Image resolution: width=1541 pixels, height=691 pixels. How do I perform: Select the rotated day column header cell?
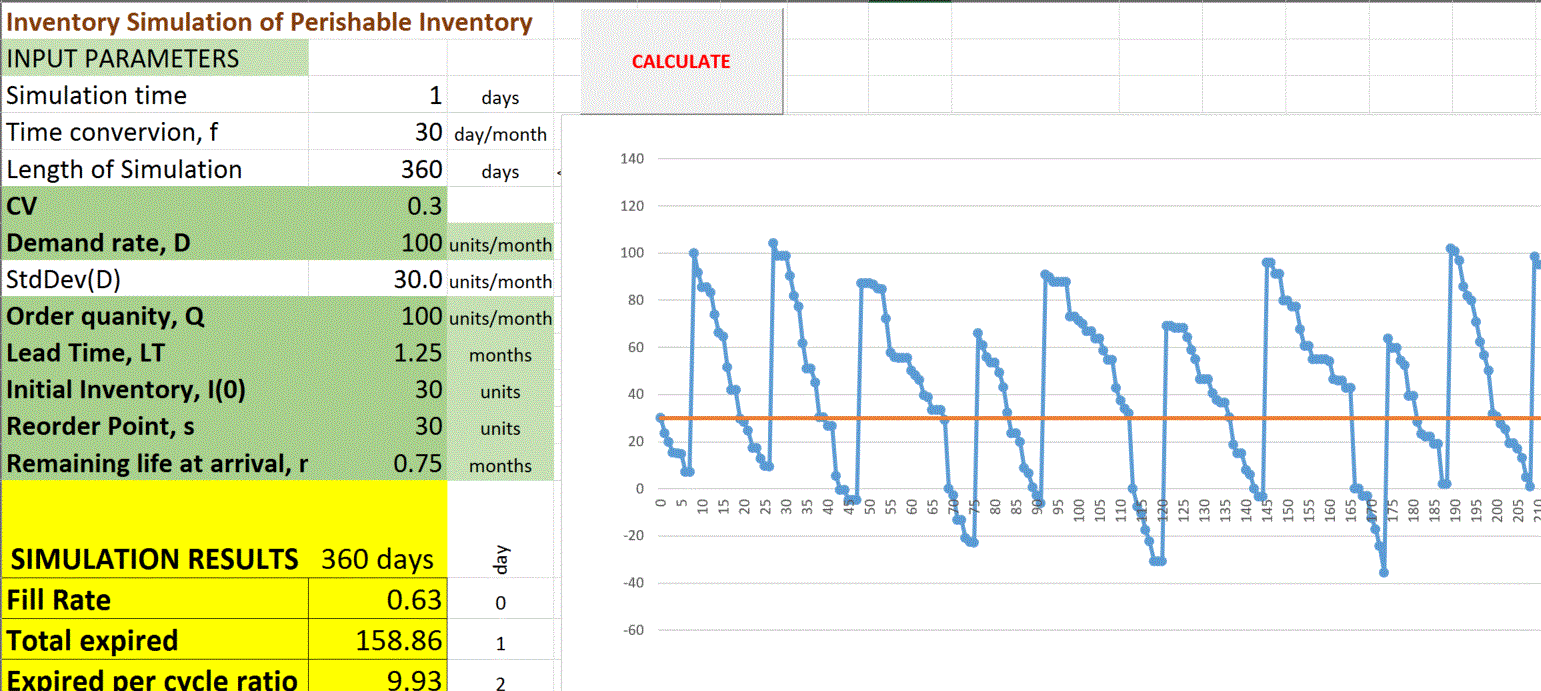click(501, 560)
